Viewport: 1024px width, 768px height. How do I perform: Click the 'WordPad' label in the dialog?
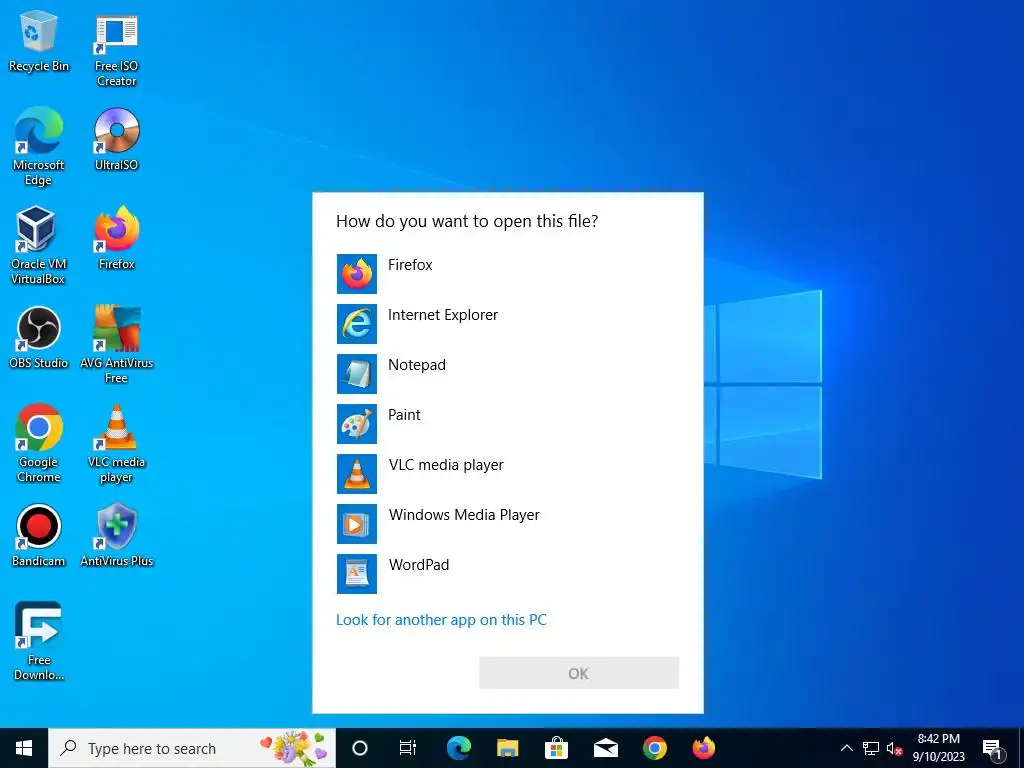419,565
